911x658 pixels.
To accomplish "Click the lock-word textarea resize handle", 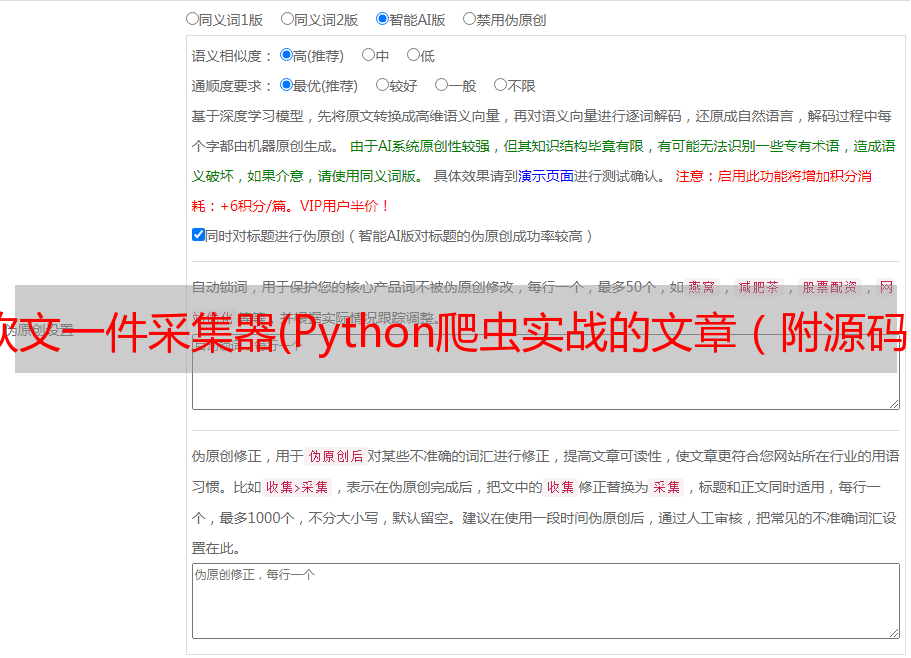I will pyautogui.click(x=894, y=404).
